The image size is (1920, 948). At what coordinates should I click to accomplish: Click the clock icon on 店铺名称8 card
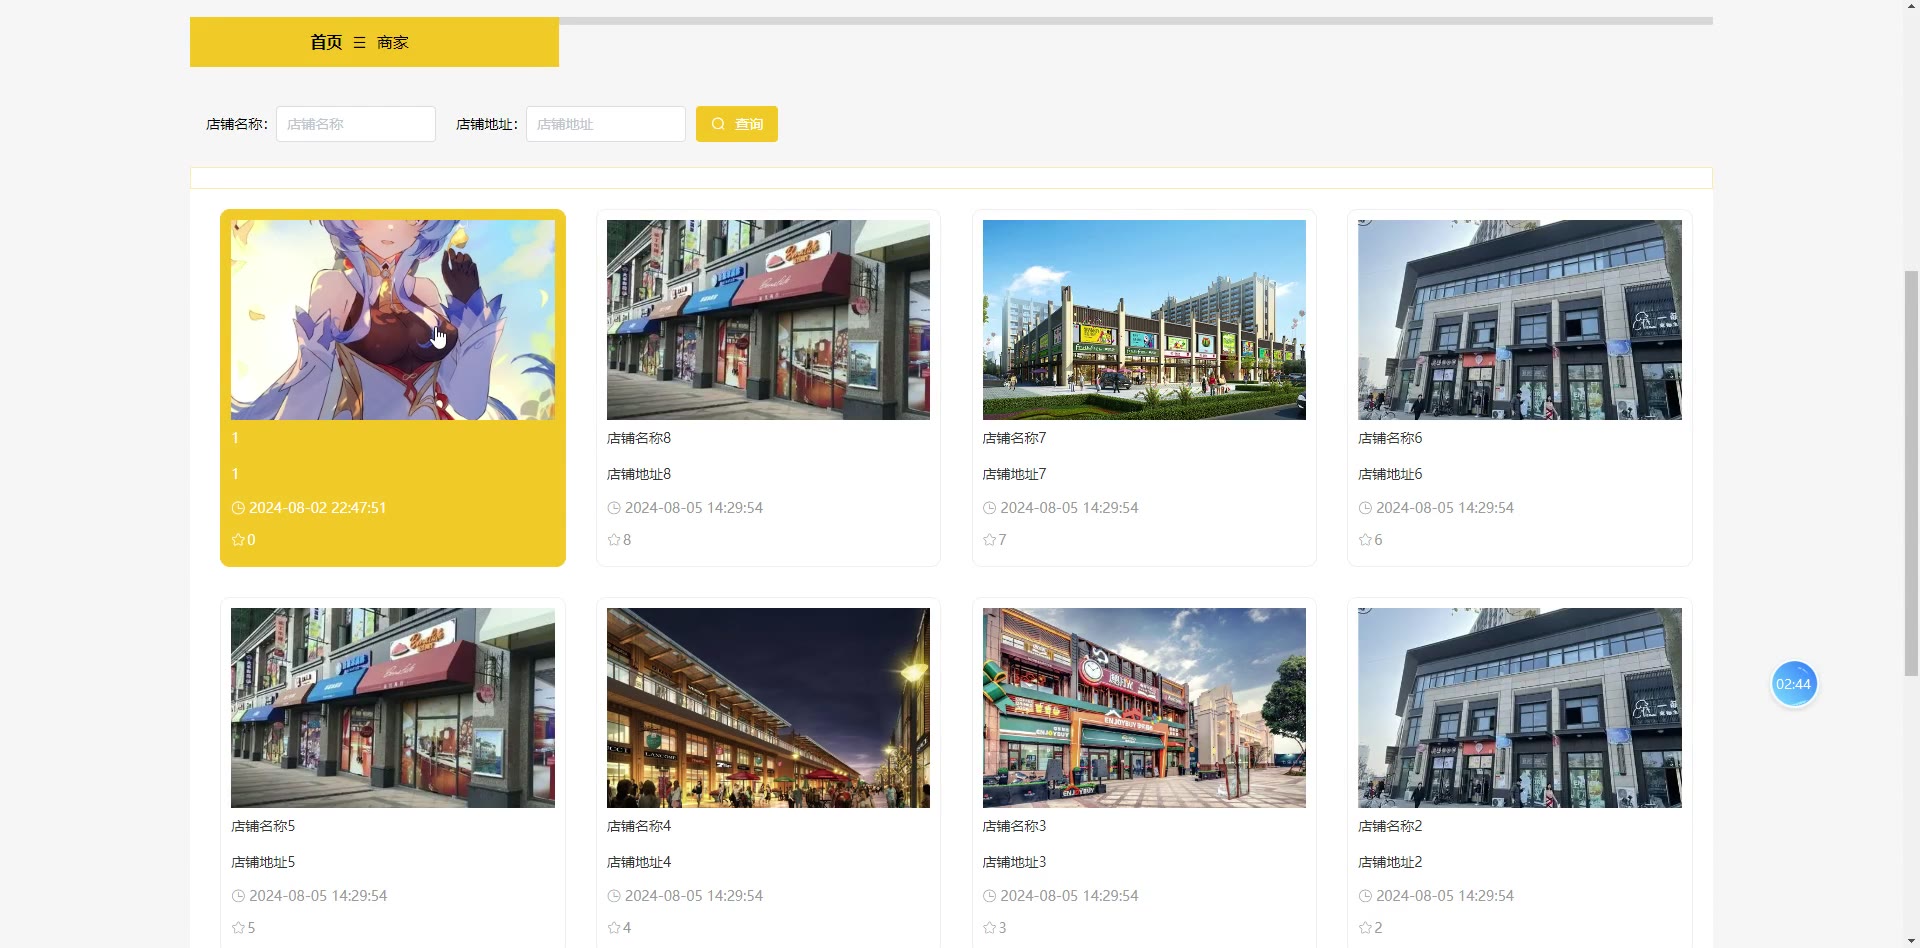pos(614,508)
